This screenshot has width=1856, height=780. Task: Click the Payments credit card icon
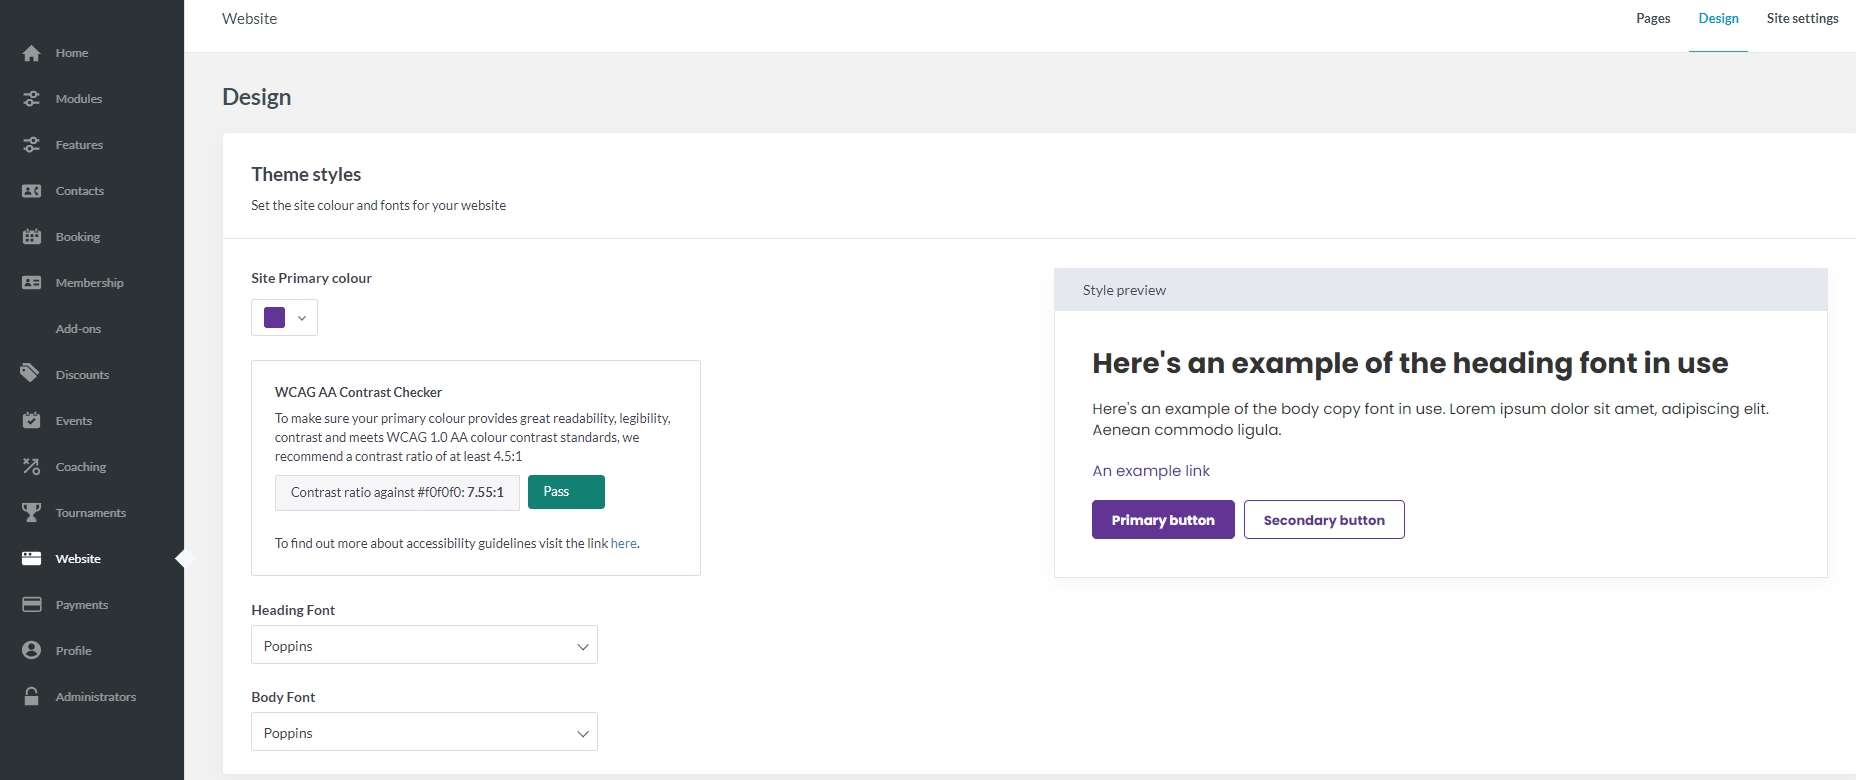pyautogui.click(x=32, y=605)
